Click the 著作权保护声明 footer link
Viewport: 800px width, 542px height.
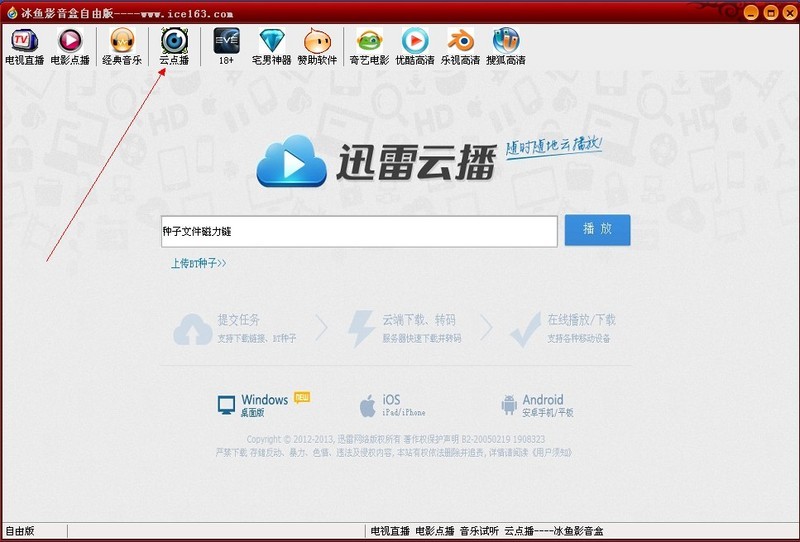432,439
